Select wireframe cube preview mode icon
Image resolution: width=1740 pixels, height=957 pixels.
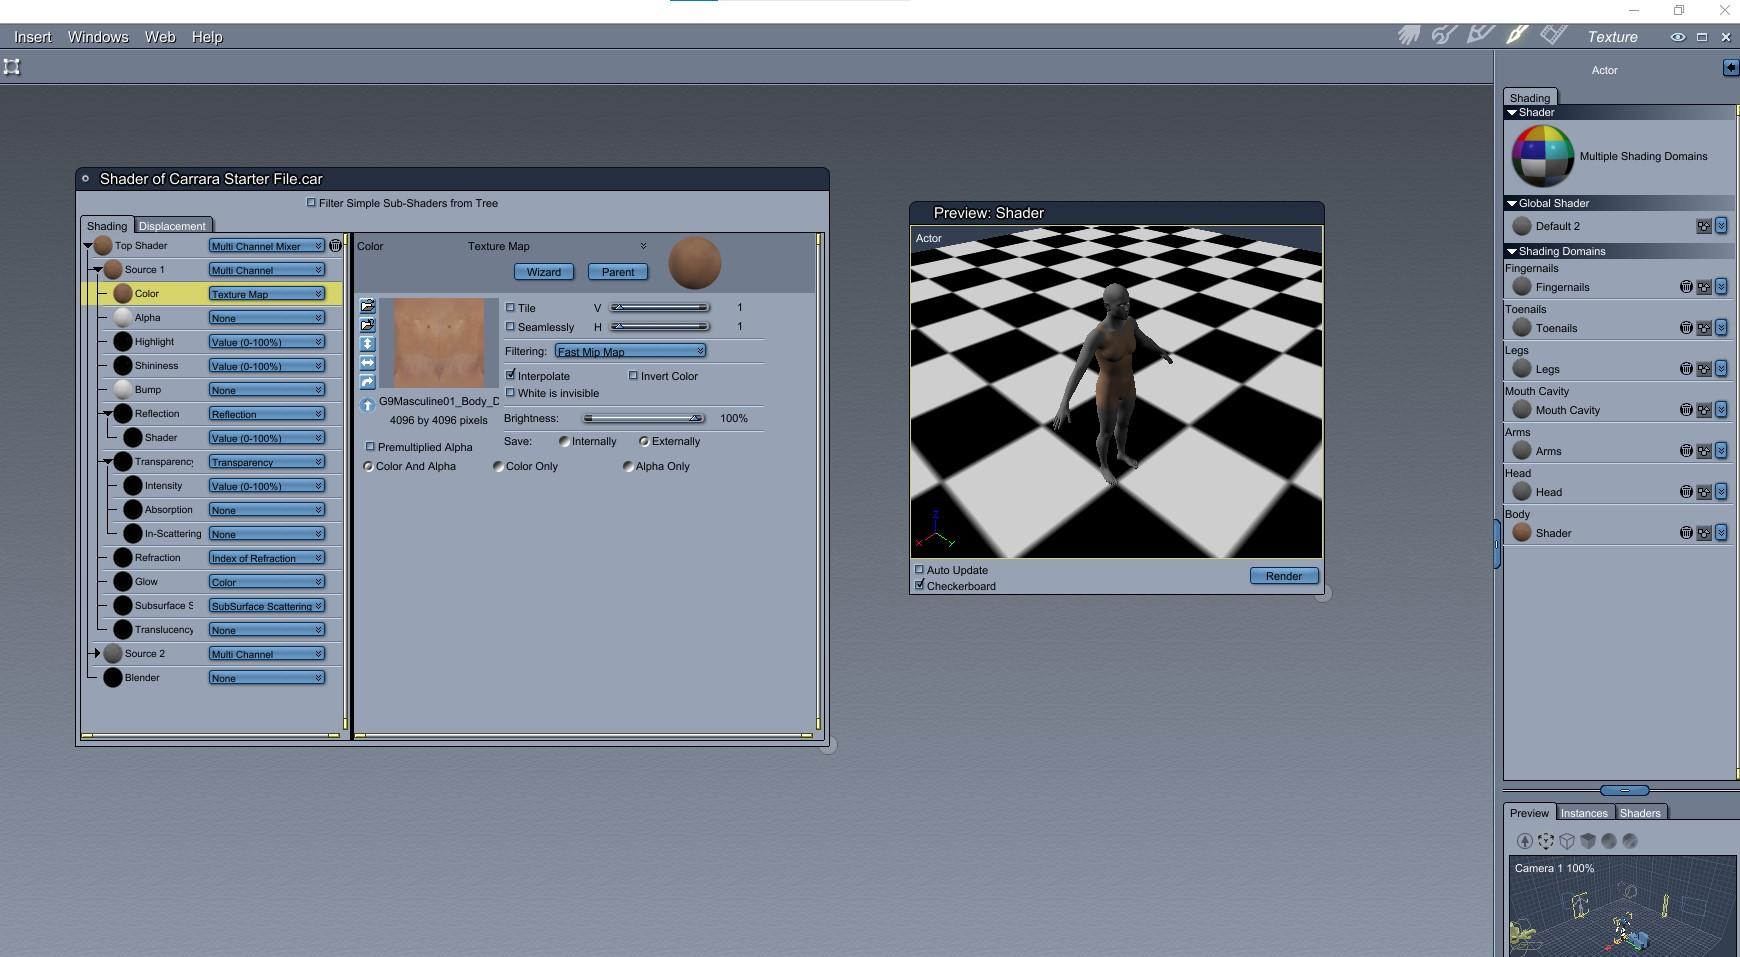[x=1567, y=841]
